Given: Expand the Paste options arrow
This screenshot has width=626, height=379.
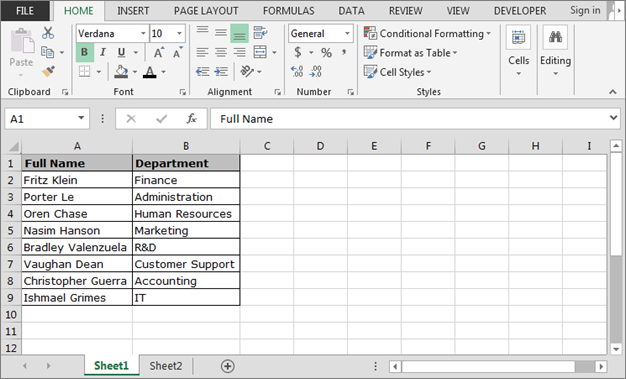Looking at the screenshot, I should click(x=21, y=75).
